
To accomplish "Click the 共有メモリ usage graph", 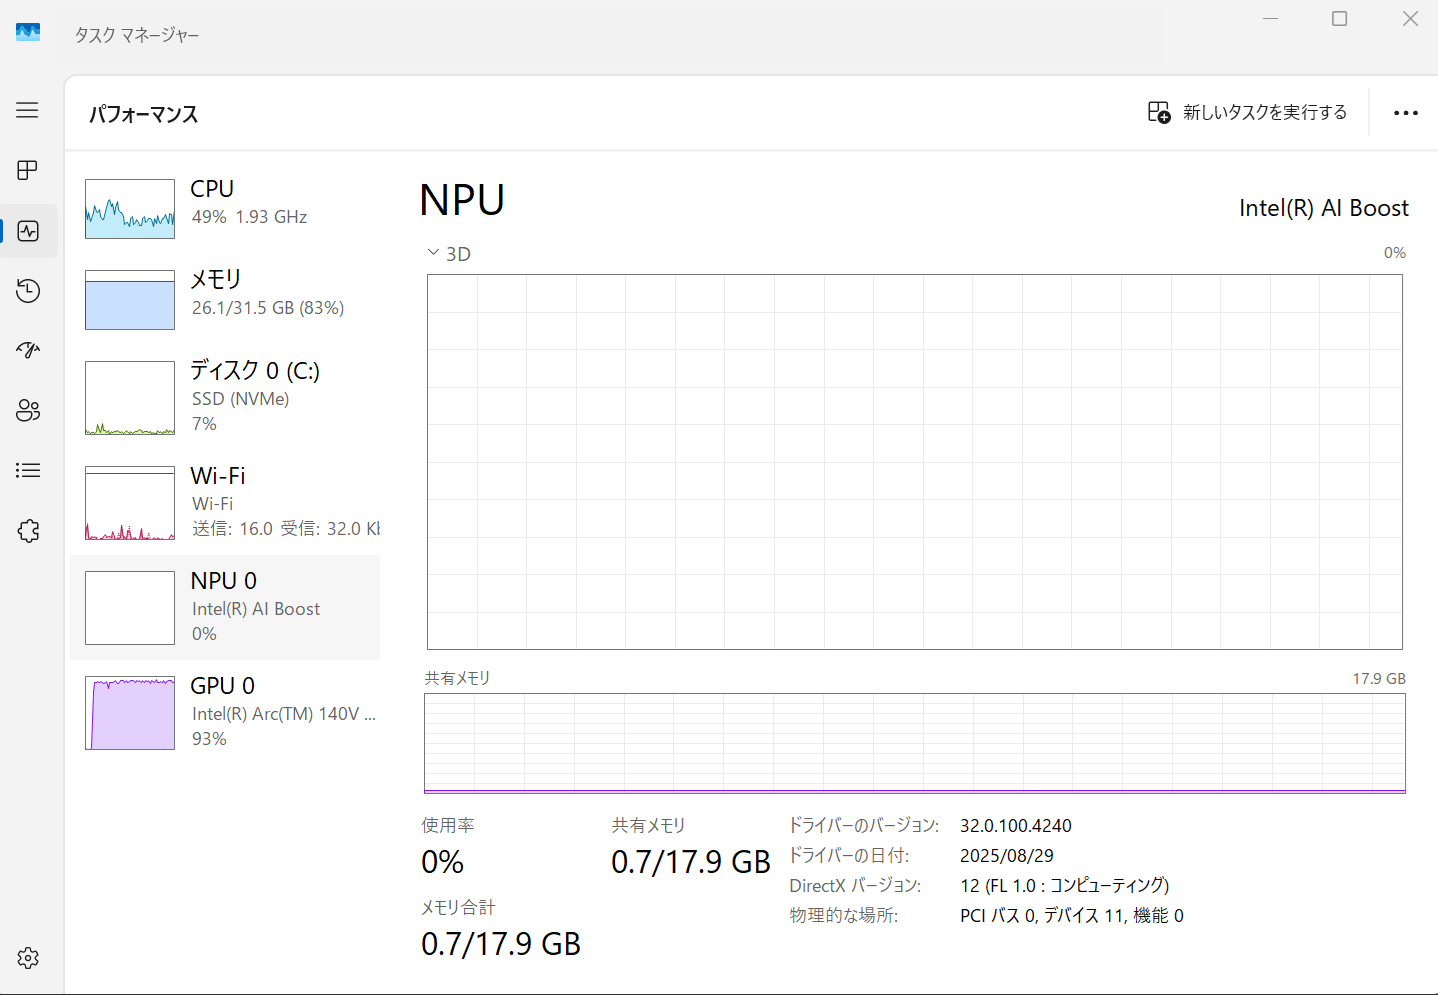I will click(915, 743).
